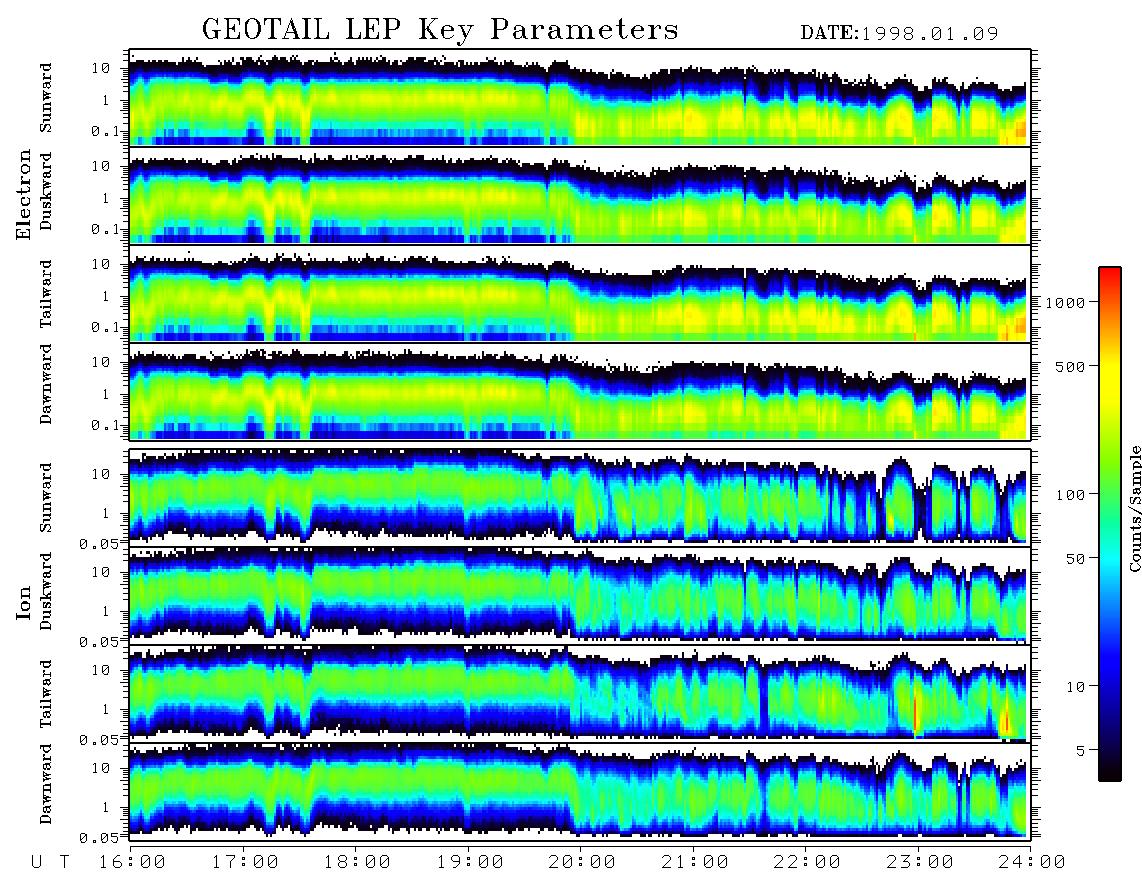The height and width of the screenshot is (880, 1142).
Task: Click the 18:00 time tick label
Action: click(357, 862)
